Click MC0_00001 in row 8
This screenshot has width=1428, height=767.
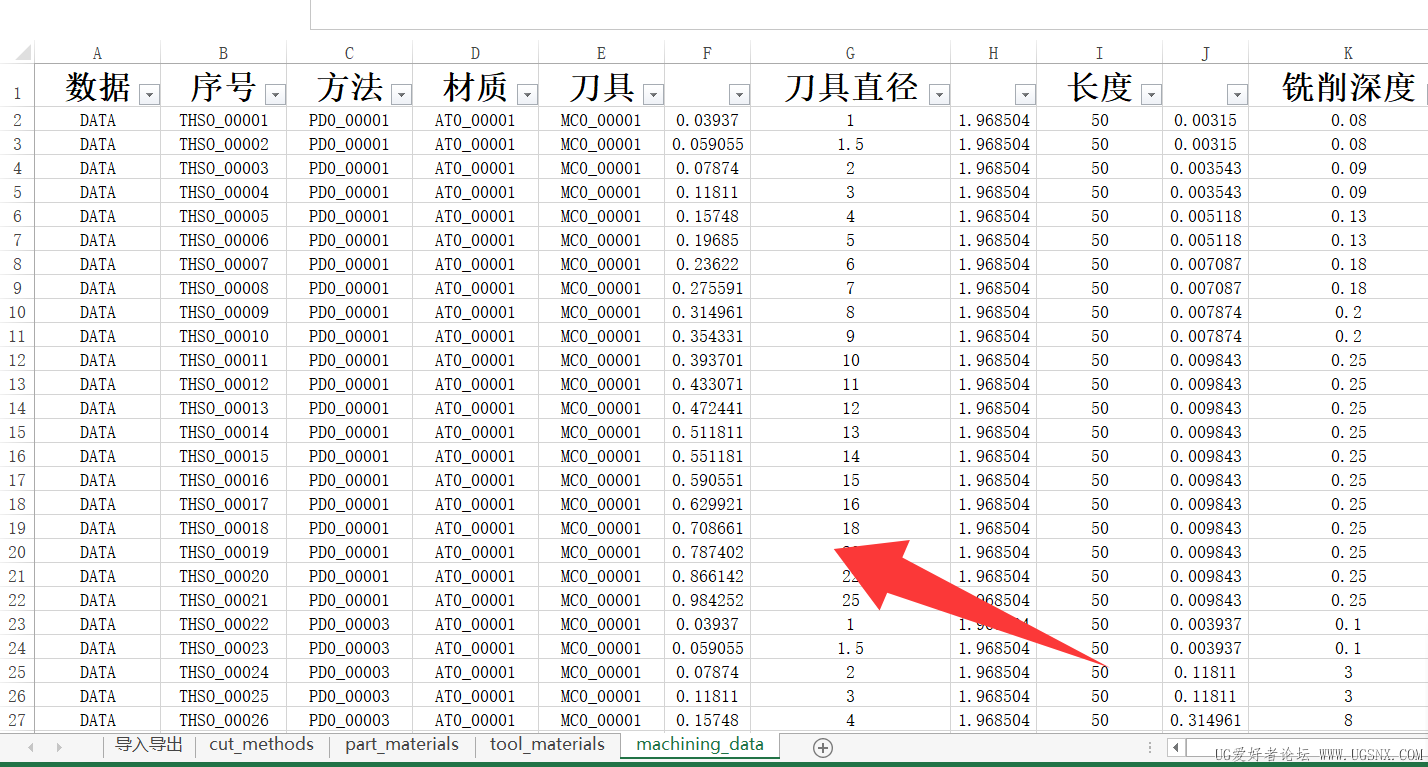coord(601,264)
